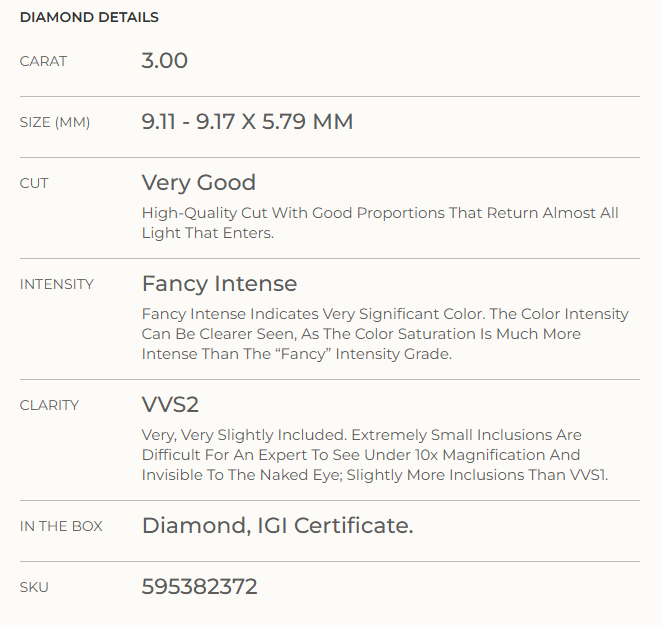Click the Diamond, IGI Certificate text

pos(277,526)
